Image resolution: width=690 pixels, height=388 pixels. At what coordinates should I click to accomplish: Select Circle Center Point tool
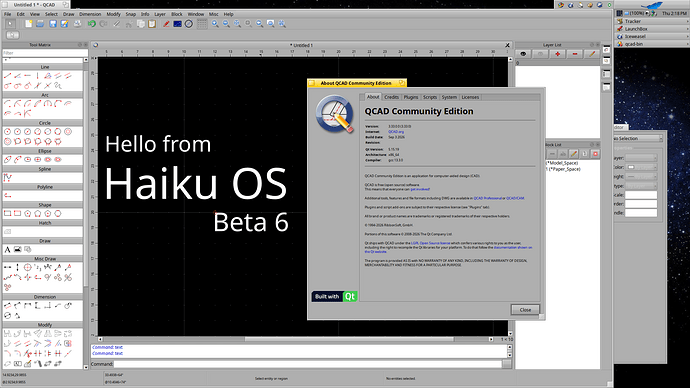pyautogui.click(x=7, y=132)
